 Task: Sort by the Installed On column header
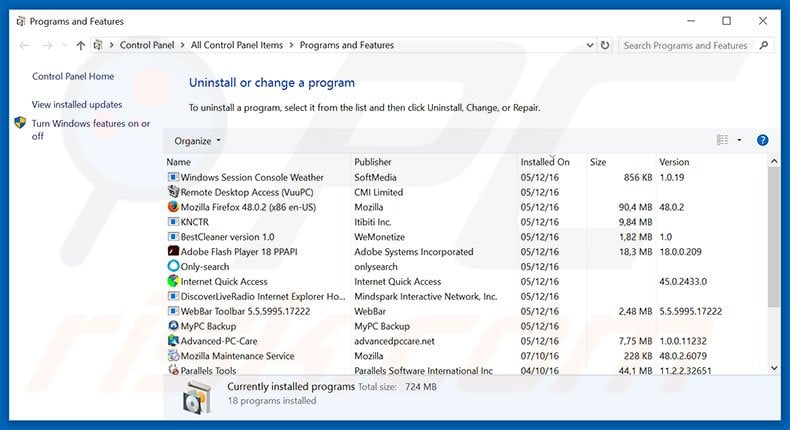pyautogui.click(x=545, y=162)
